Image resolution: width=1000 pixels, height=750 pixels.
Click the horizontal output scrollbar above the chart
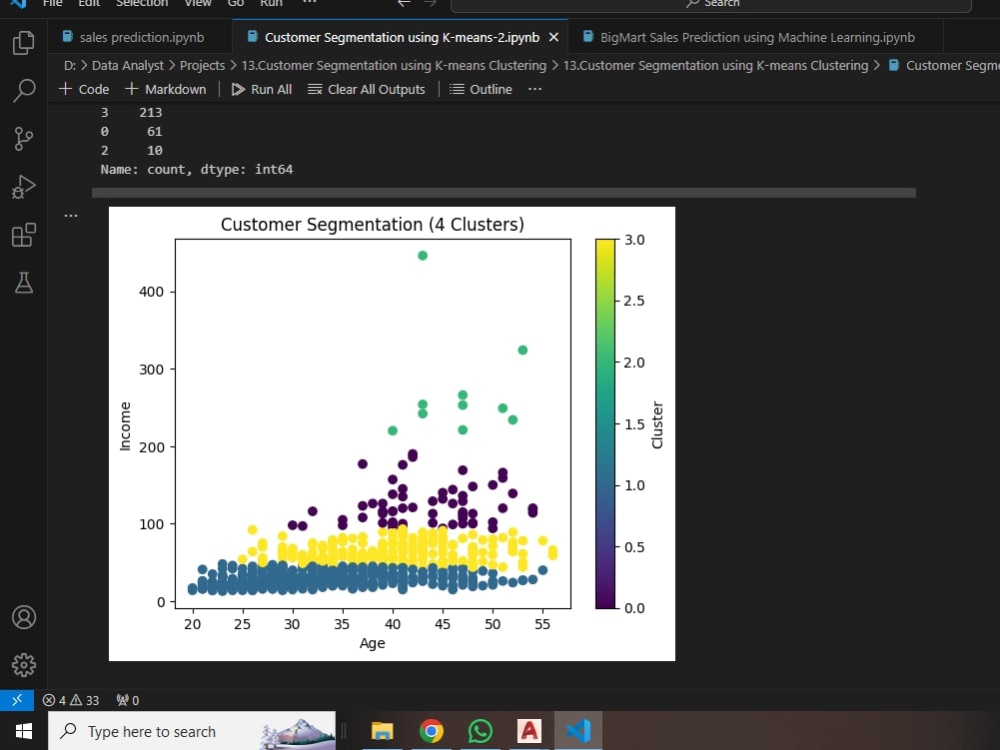click(504, 193)
